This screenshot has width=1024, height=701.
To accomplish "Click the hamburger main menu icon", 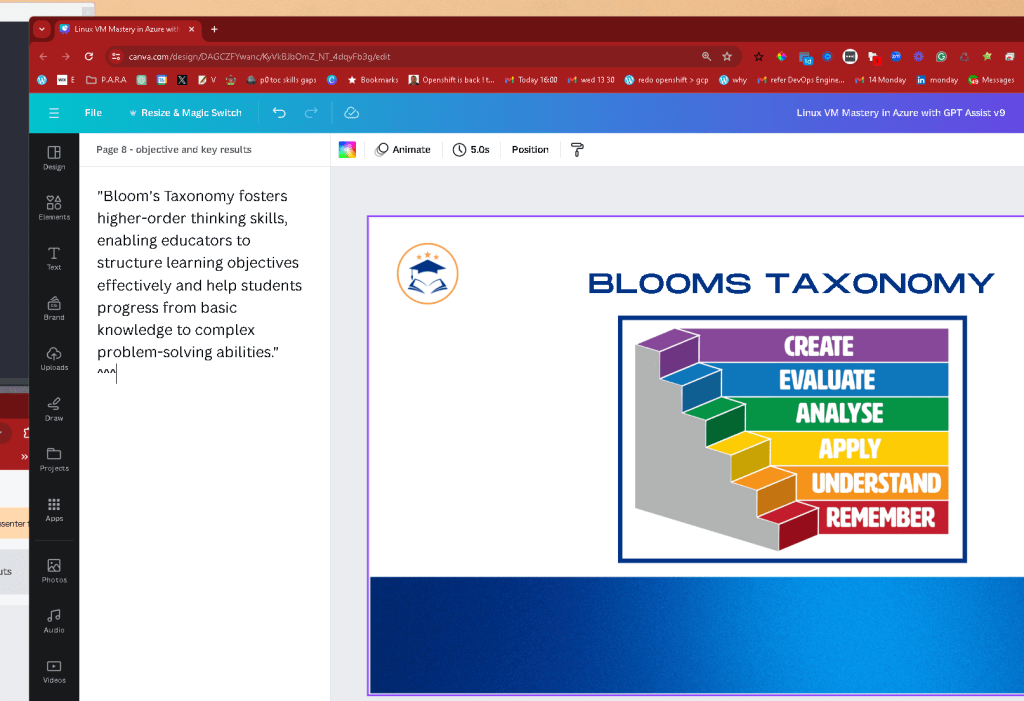I will coord(54,113).
